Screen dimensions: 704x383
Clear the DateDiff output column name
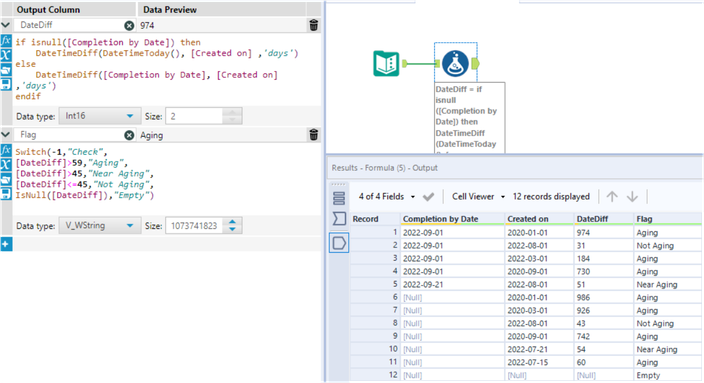[x=129, y=26]
